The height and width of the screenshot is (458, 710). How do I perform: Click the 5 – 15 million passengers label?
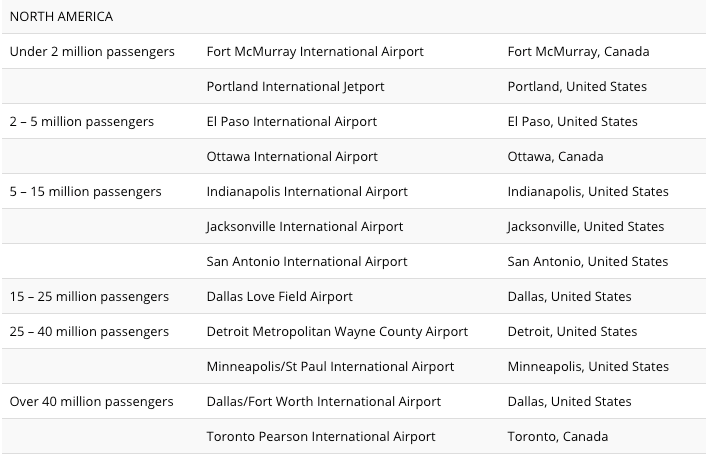coord(85,192)
